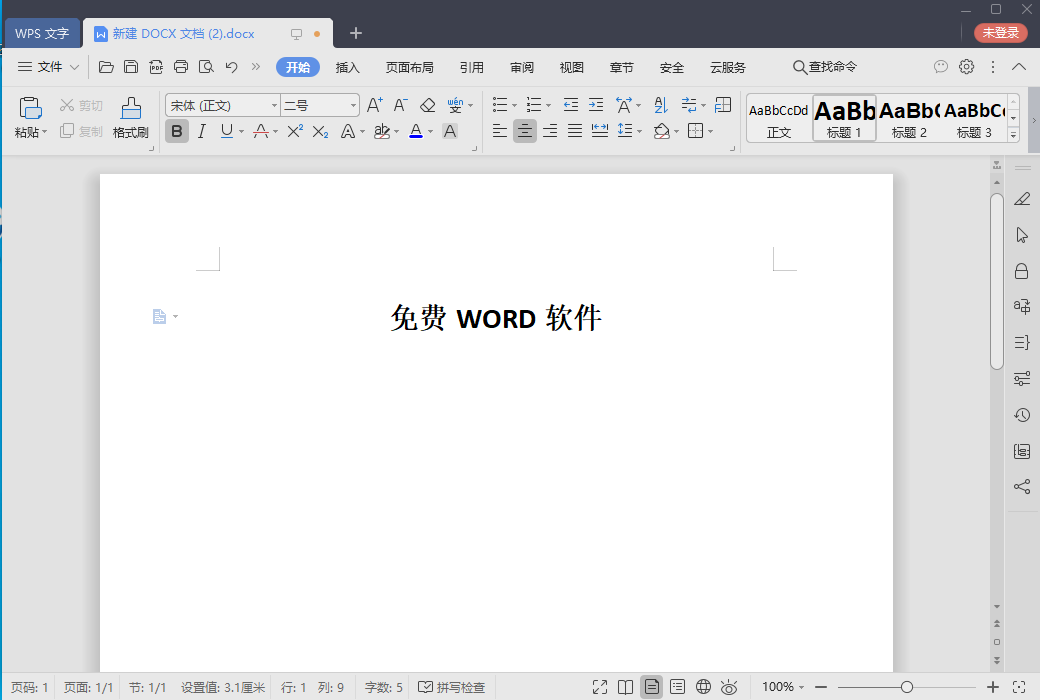Open the 页面布局 tab
This screenshot has width=1040, height=700.
coord(409,67)
